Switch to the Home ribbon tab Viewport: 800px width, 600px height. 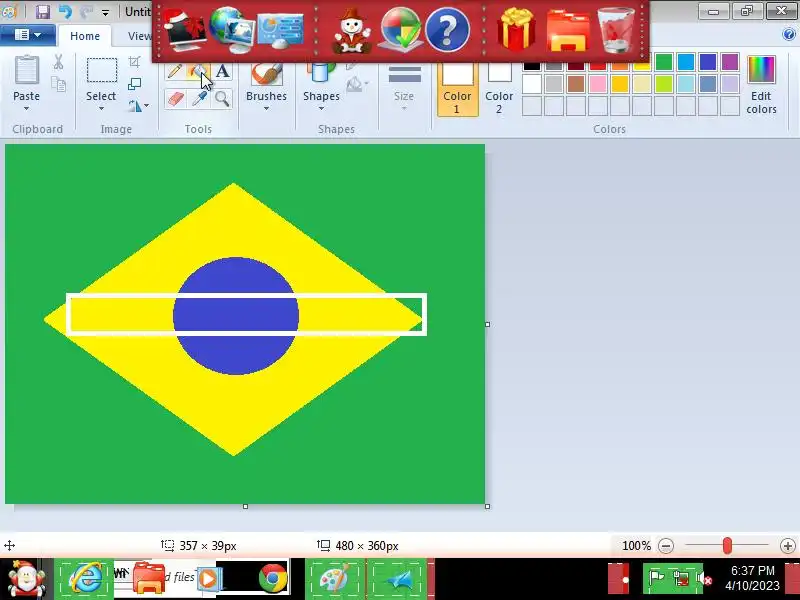(x=85, y=36)
